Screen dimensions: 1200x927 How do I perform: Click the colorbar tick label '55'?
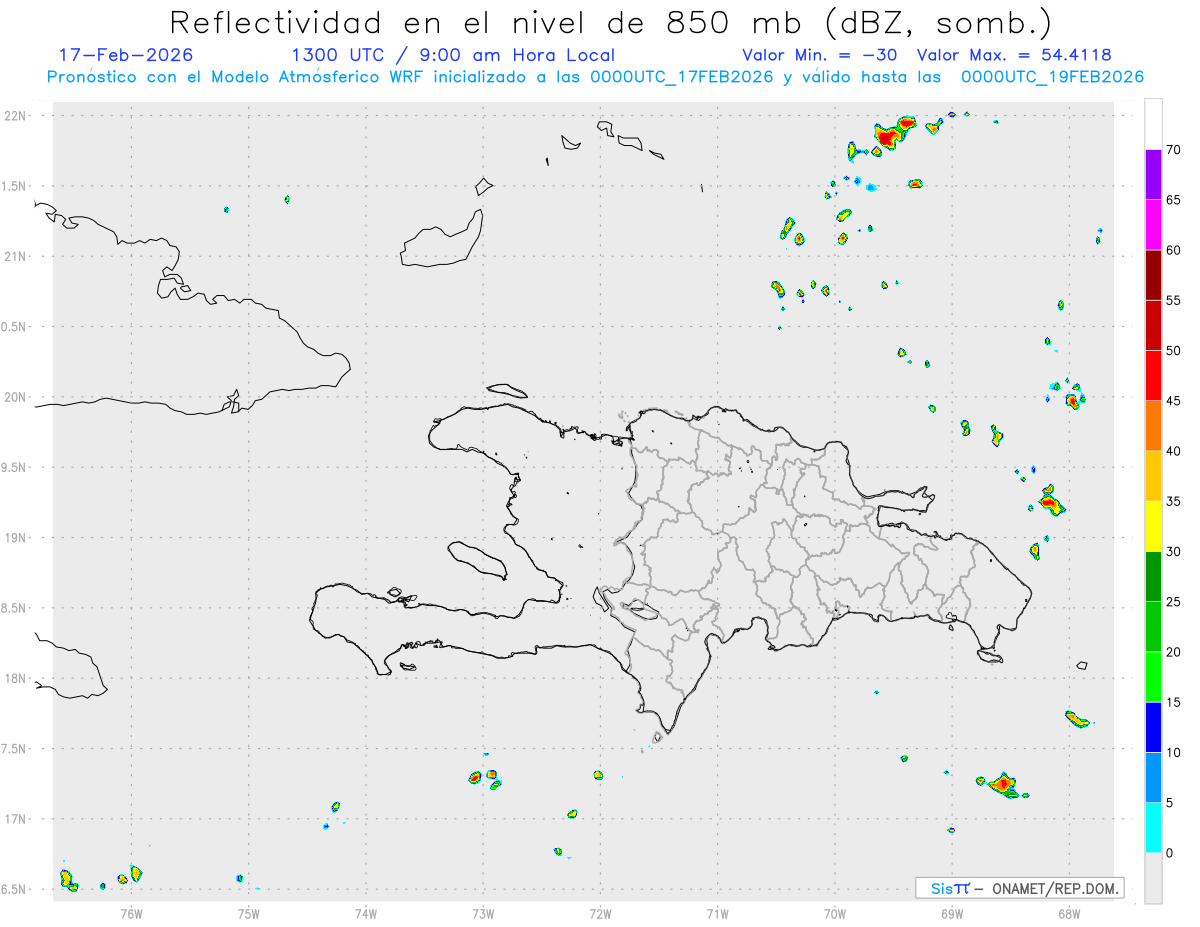pos(1173,300)
